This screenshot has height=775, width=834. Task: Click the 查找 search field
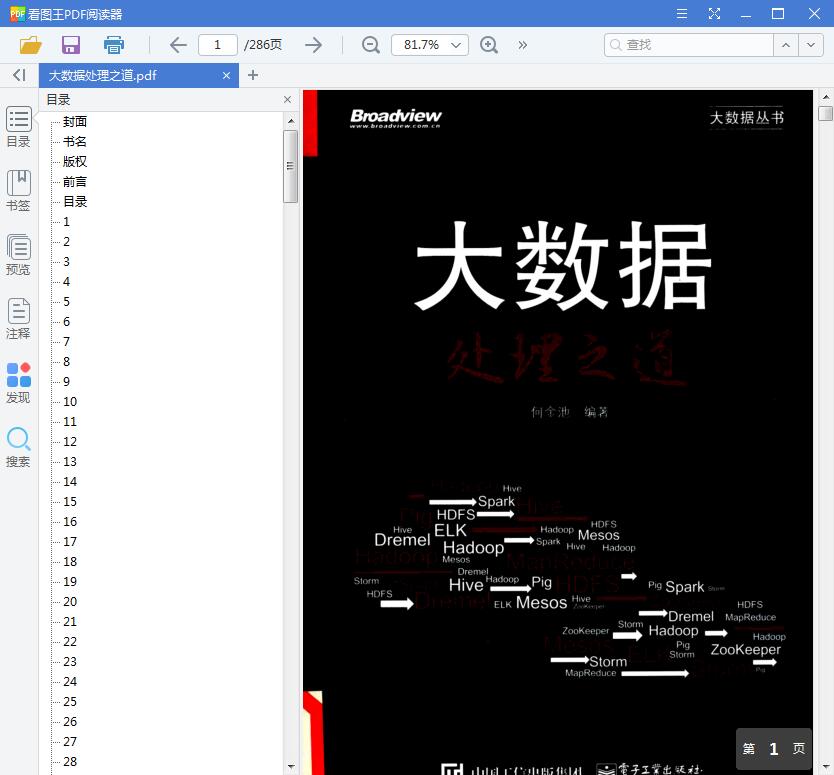[688, 45]
